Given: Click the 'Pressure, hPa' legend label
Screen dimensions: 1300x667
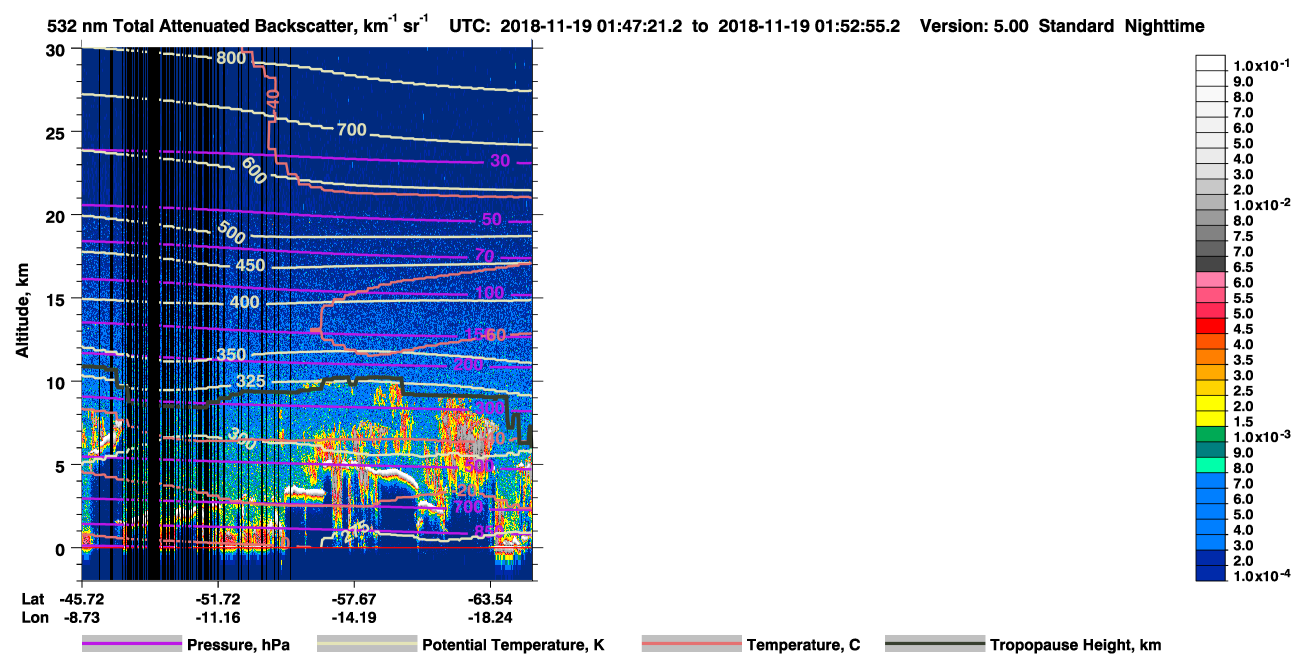Looking at the screenshot, I should 238,645.
